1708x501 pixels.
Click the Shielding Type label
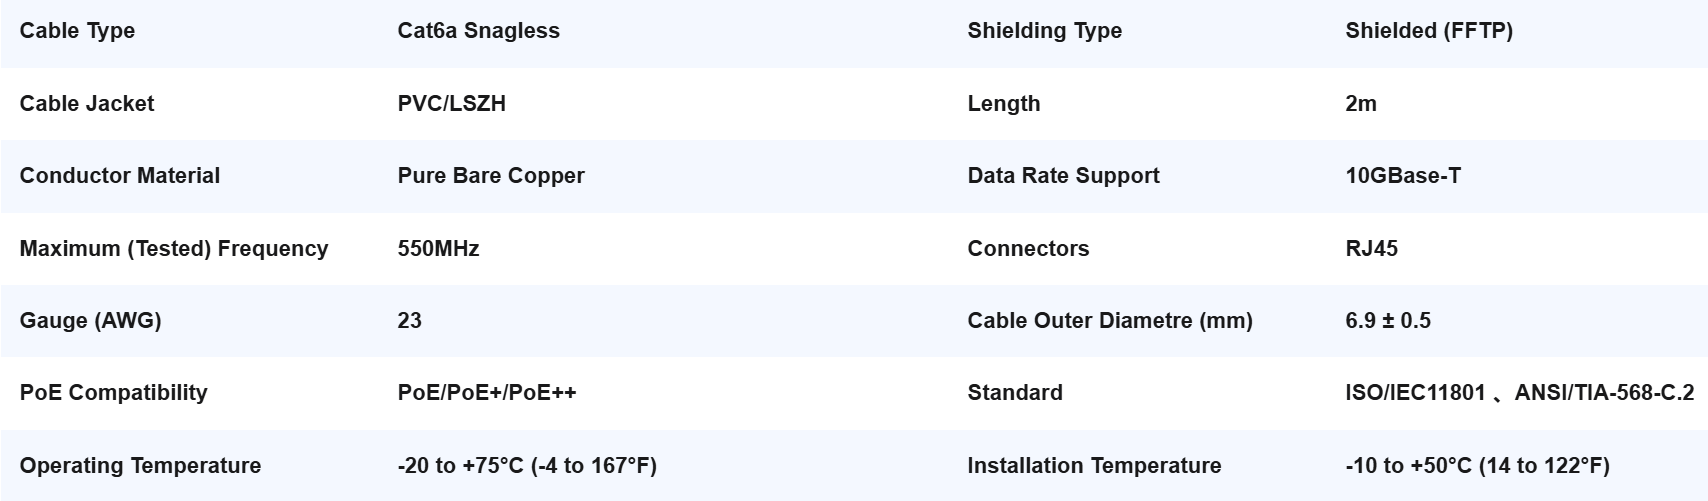[x=1044, y=31]
